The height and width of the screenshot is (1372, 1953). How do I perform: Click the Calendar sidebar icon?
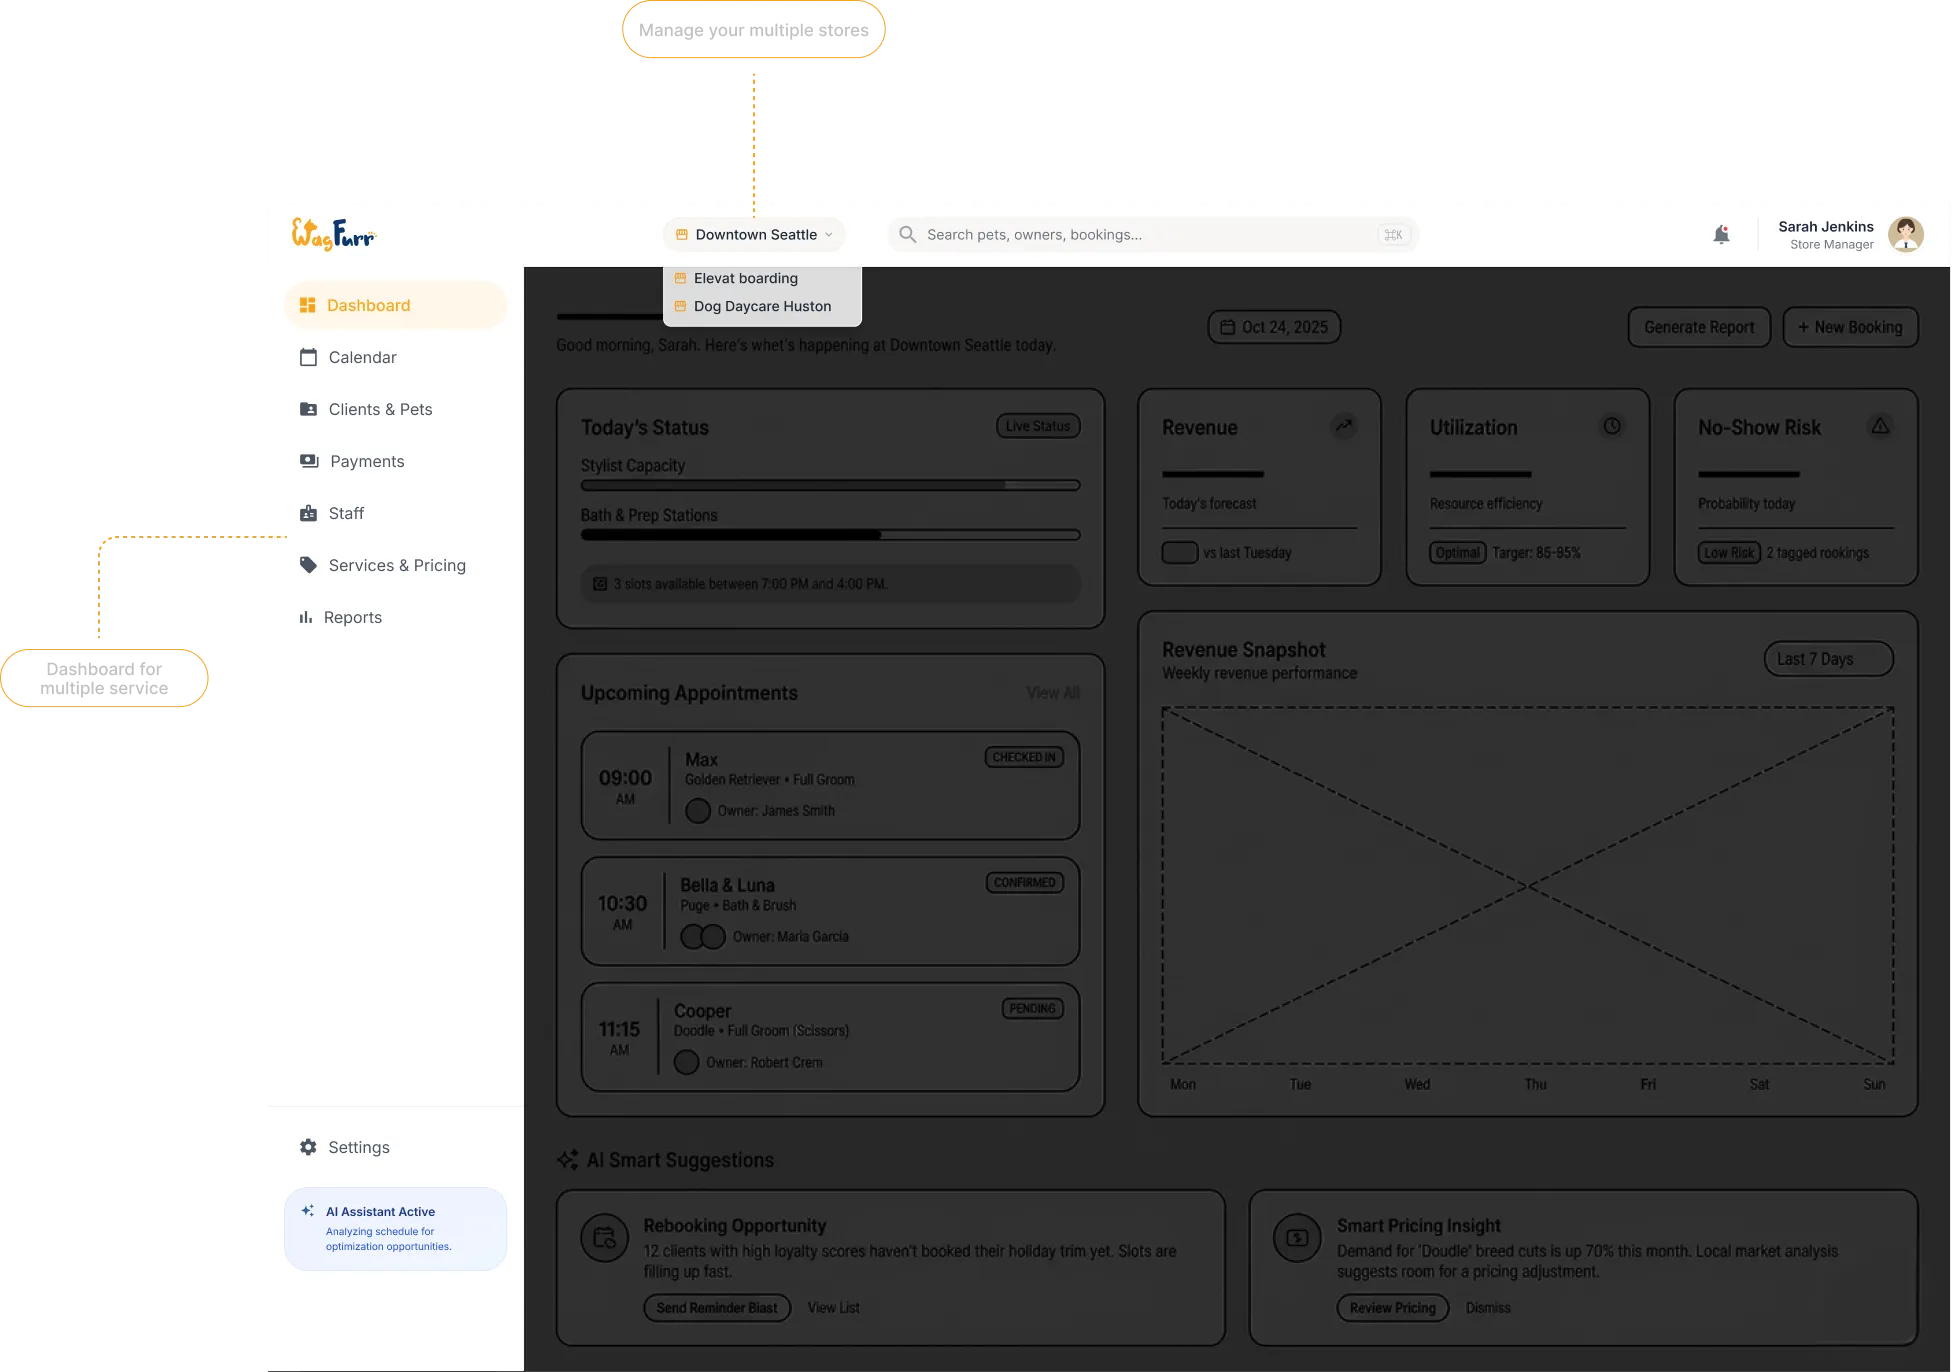pos(308,357)
